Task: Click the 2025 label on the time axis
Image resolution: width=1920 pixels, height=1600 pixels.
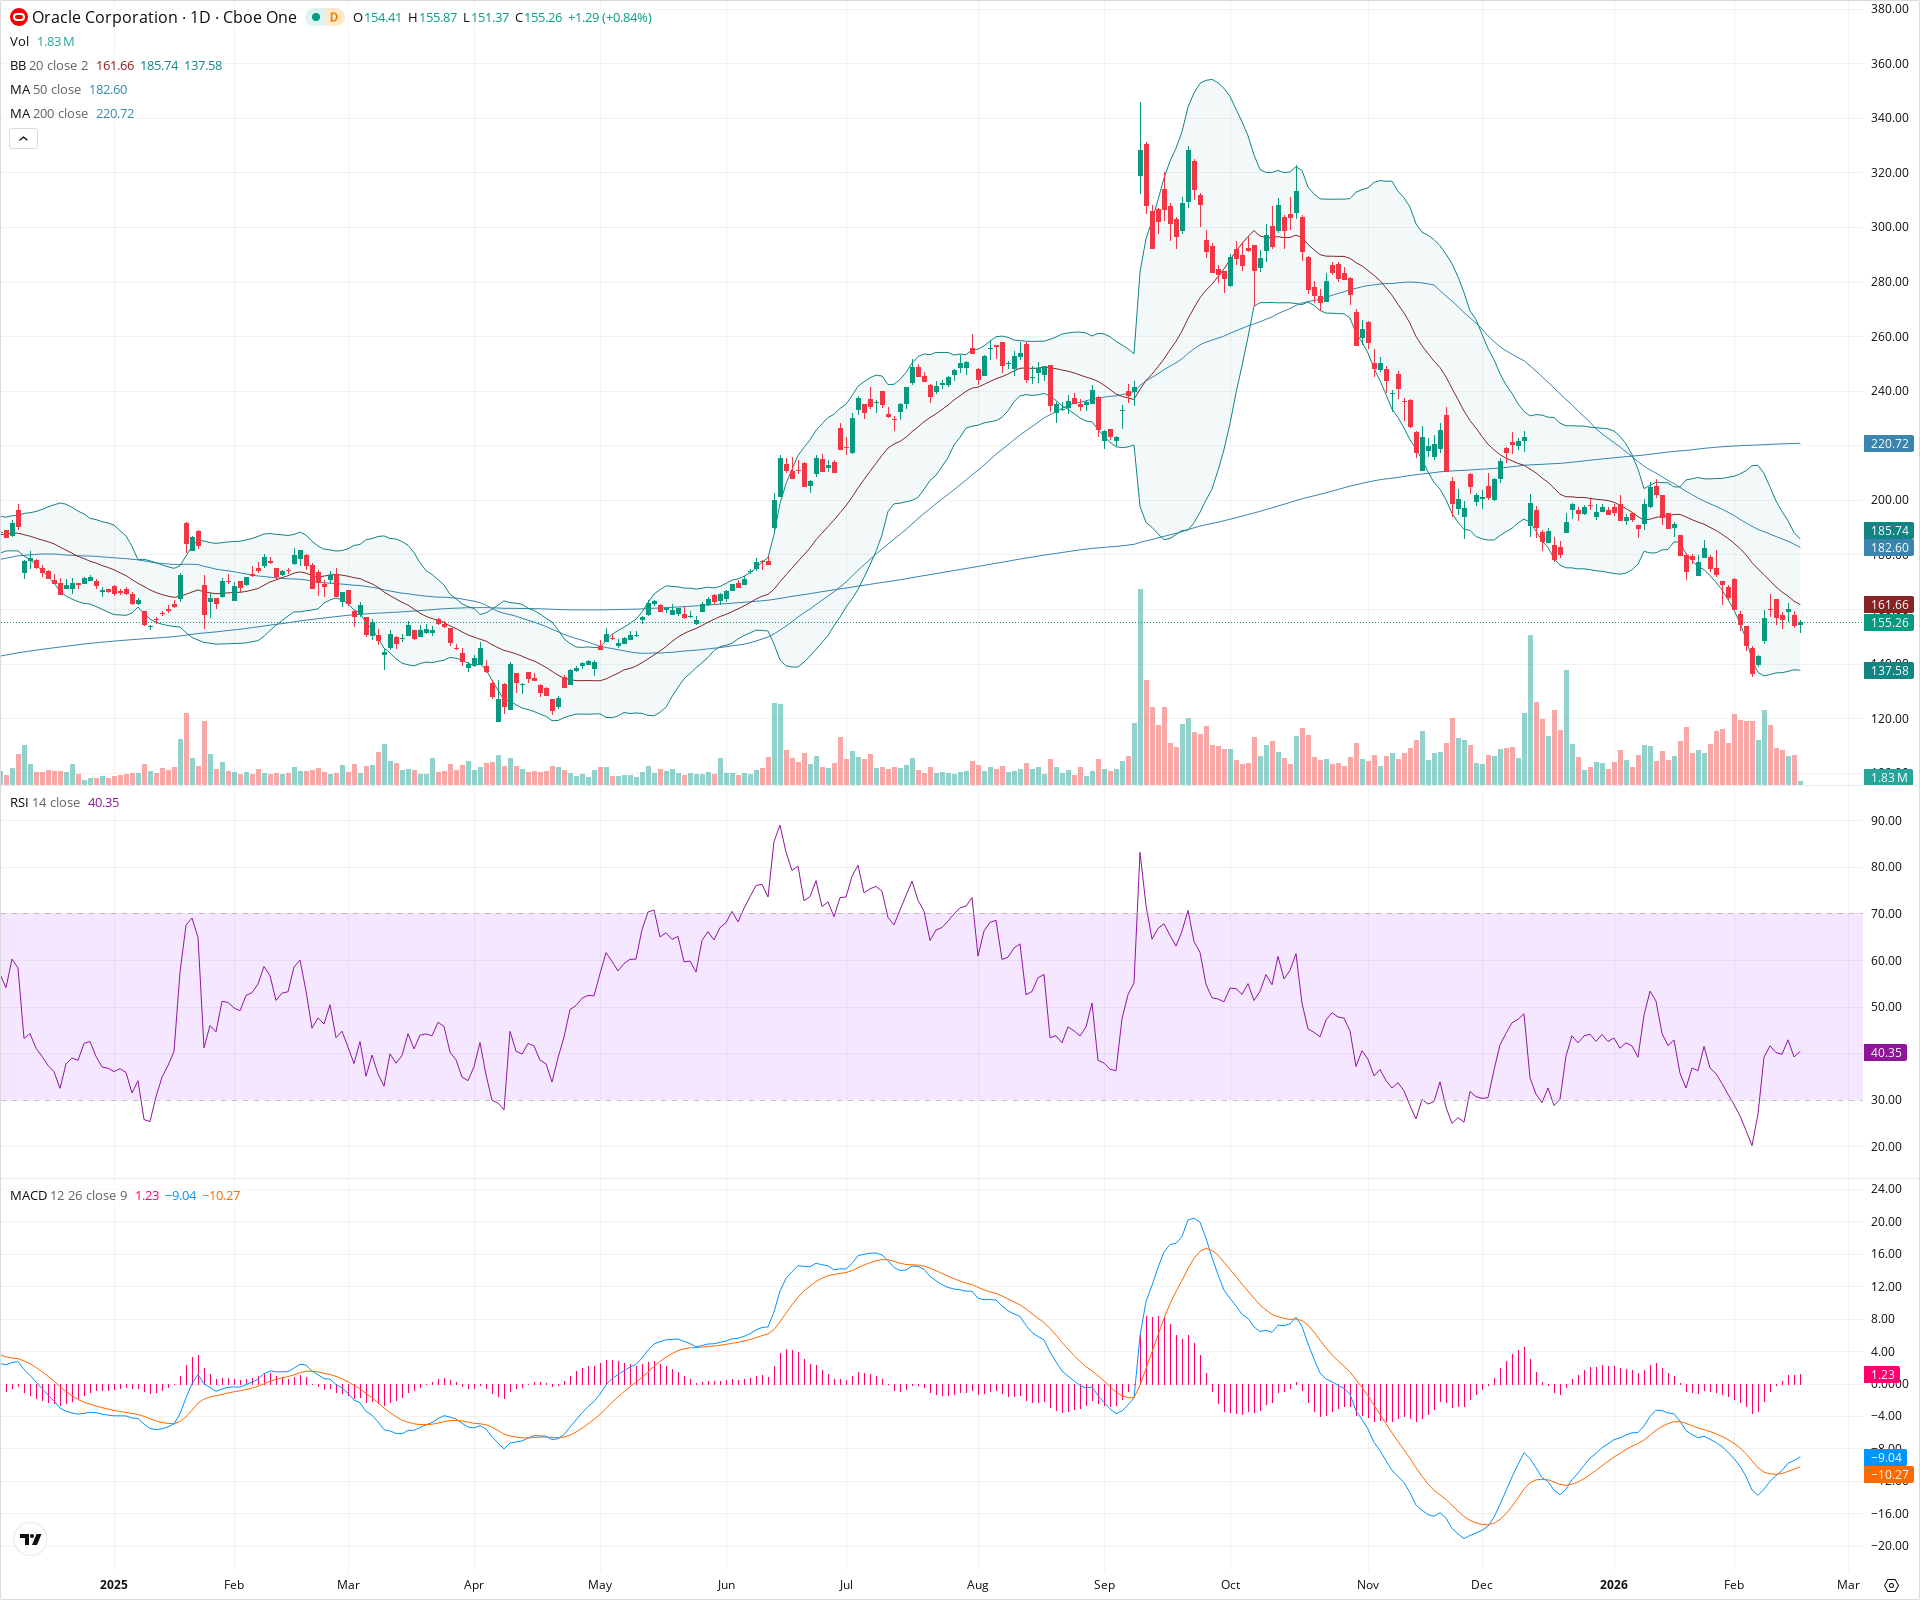Action: 113,1585
